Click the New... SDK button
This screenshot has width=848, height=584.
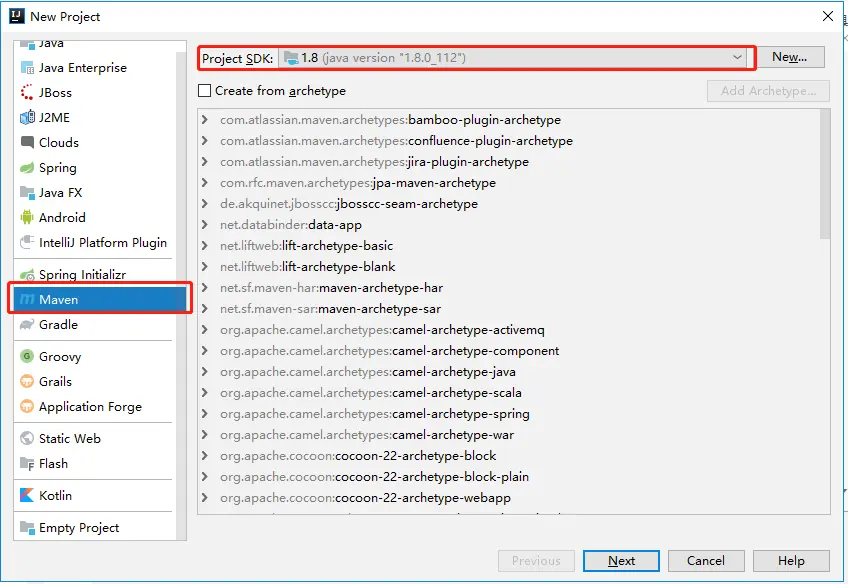(x=790, y=57)
